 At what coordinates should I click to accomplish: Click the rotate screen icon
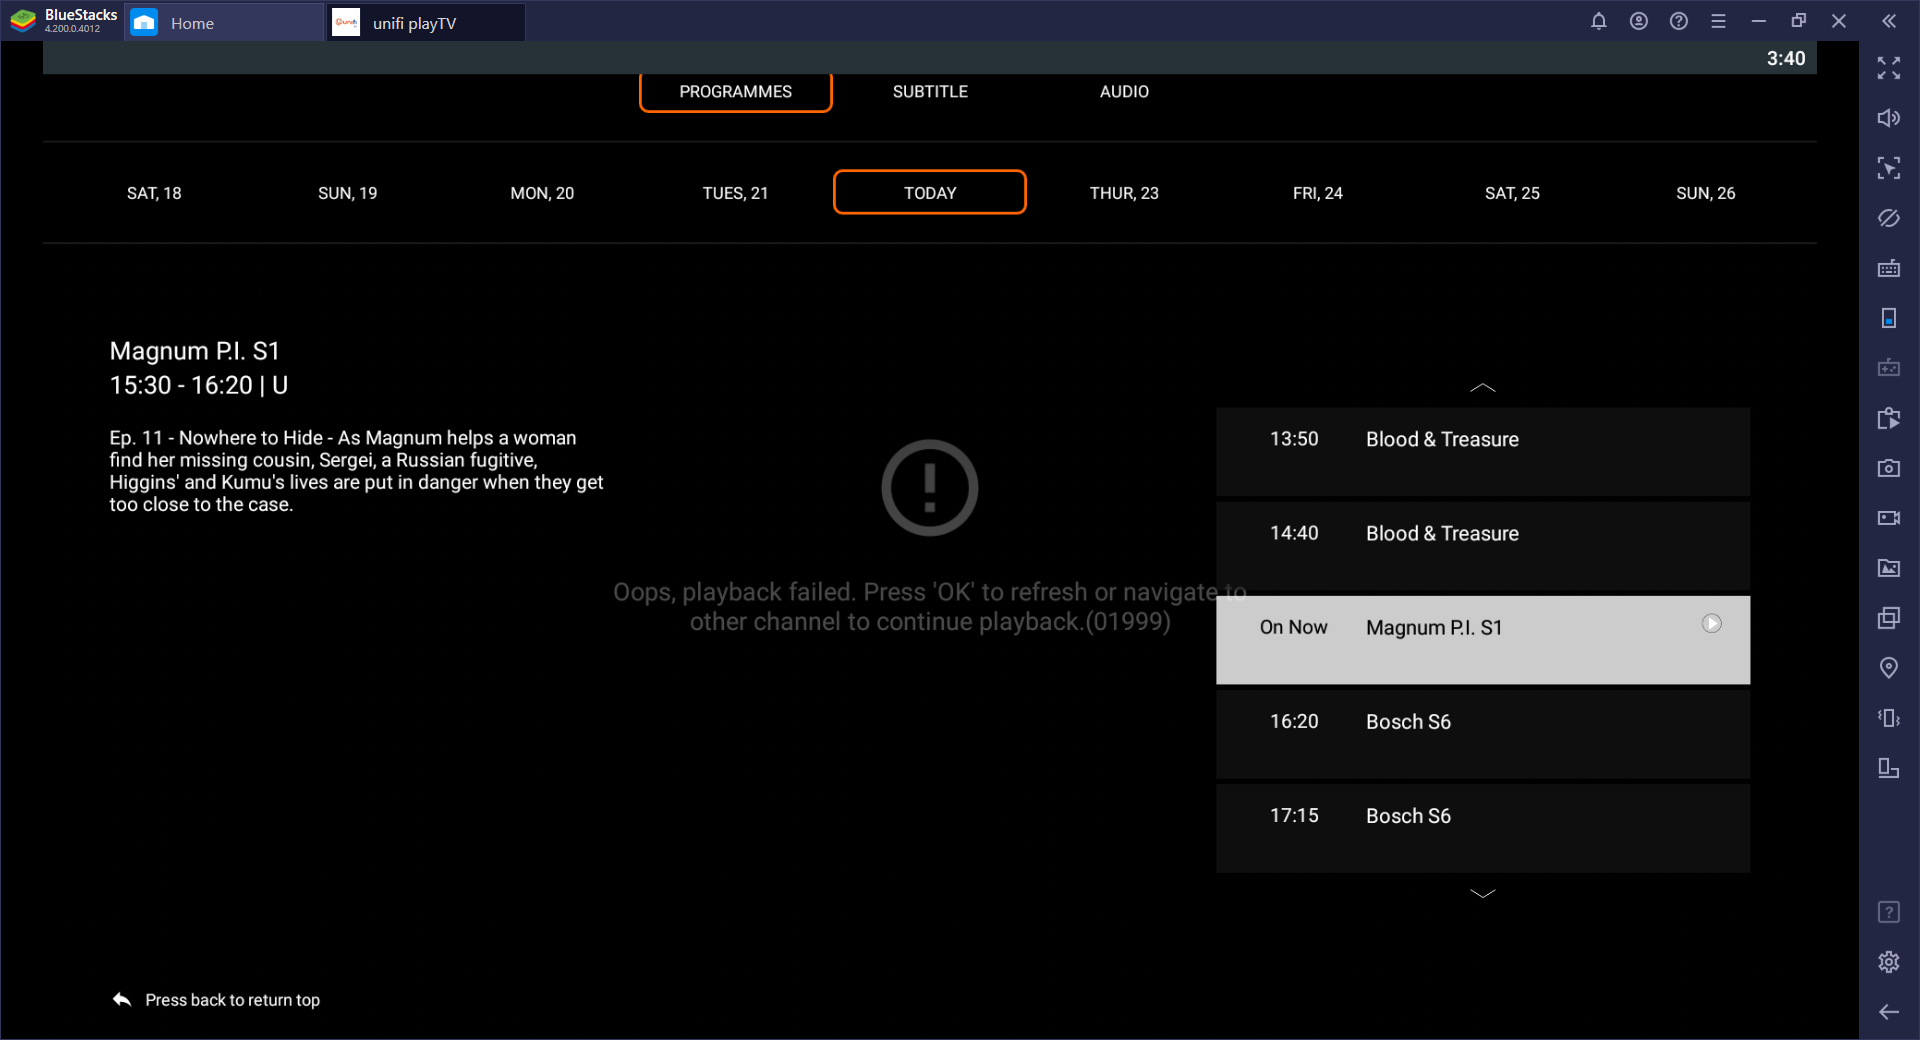(x=1889, y=768)
